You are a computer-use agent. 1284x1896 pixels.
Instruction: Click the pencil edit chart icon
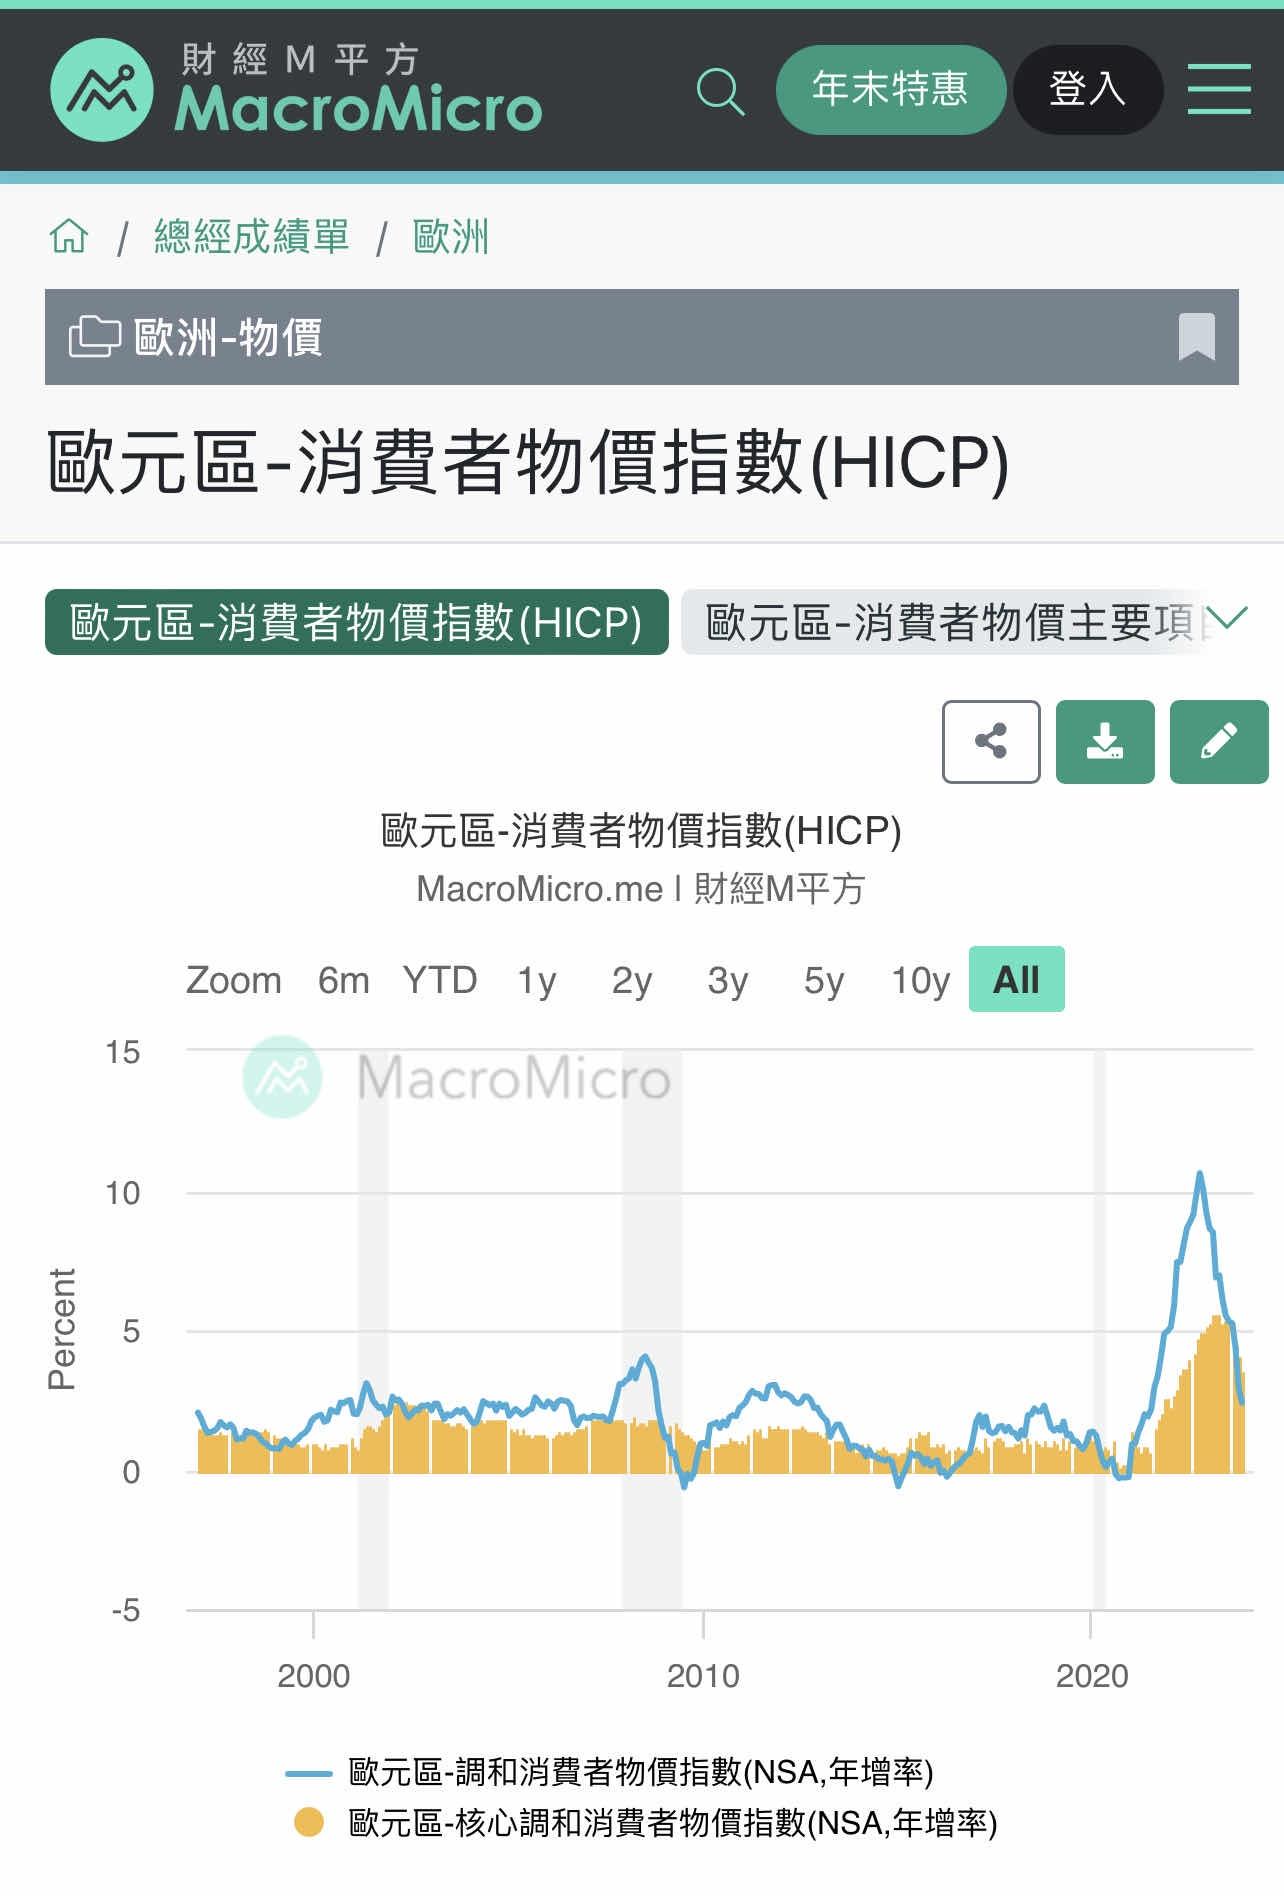coord(1219,742)
